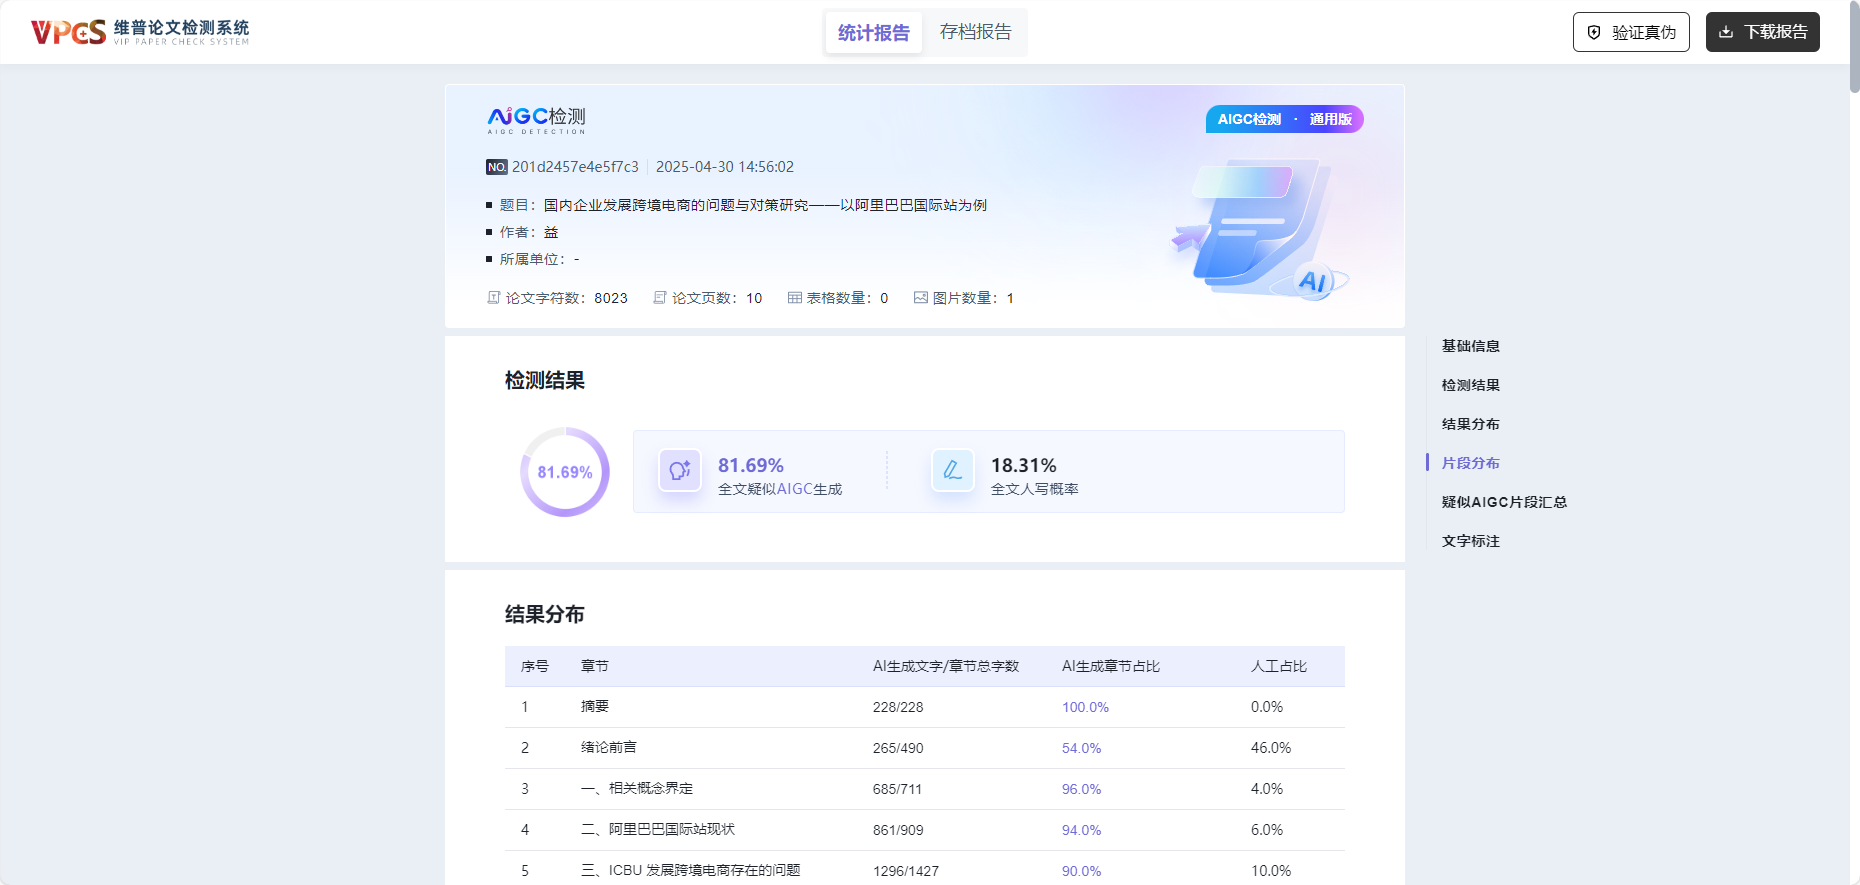
Task: Click the 章节 column header
Action: (595, 666)
